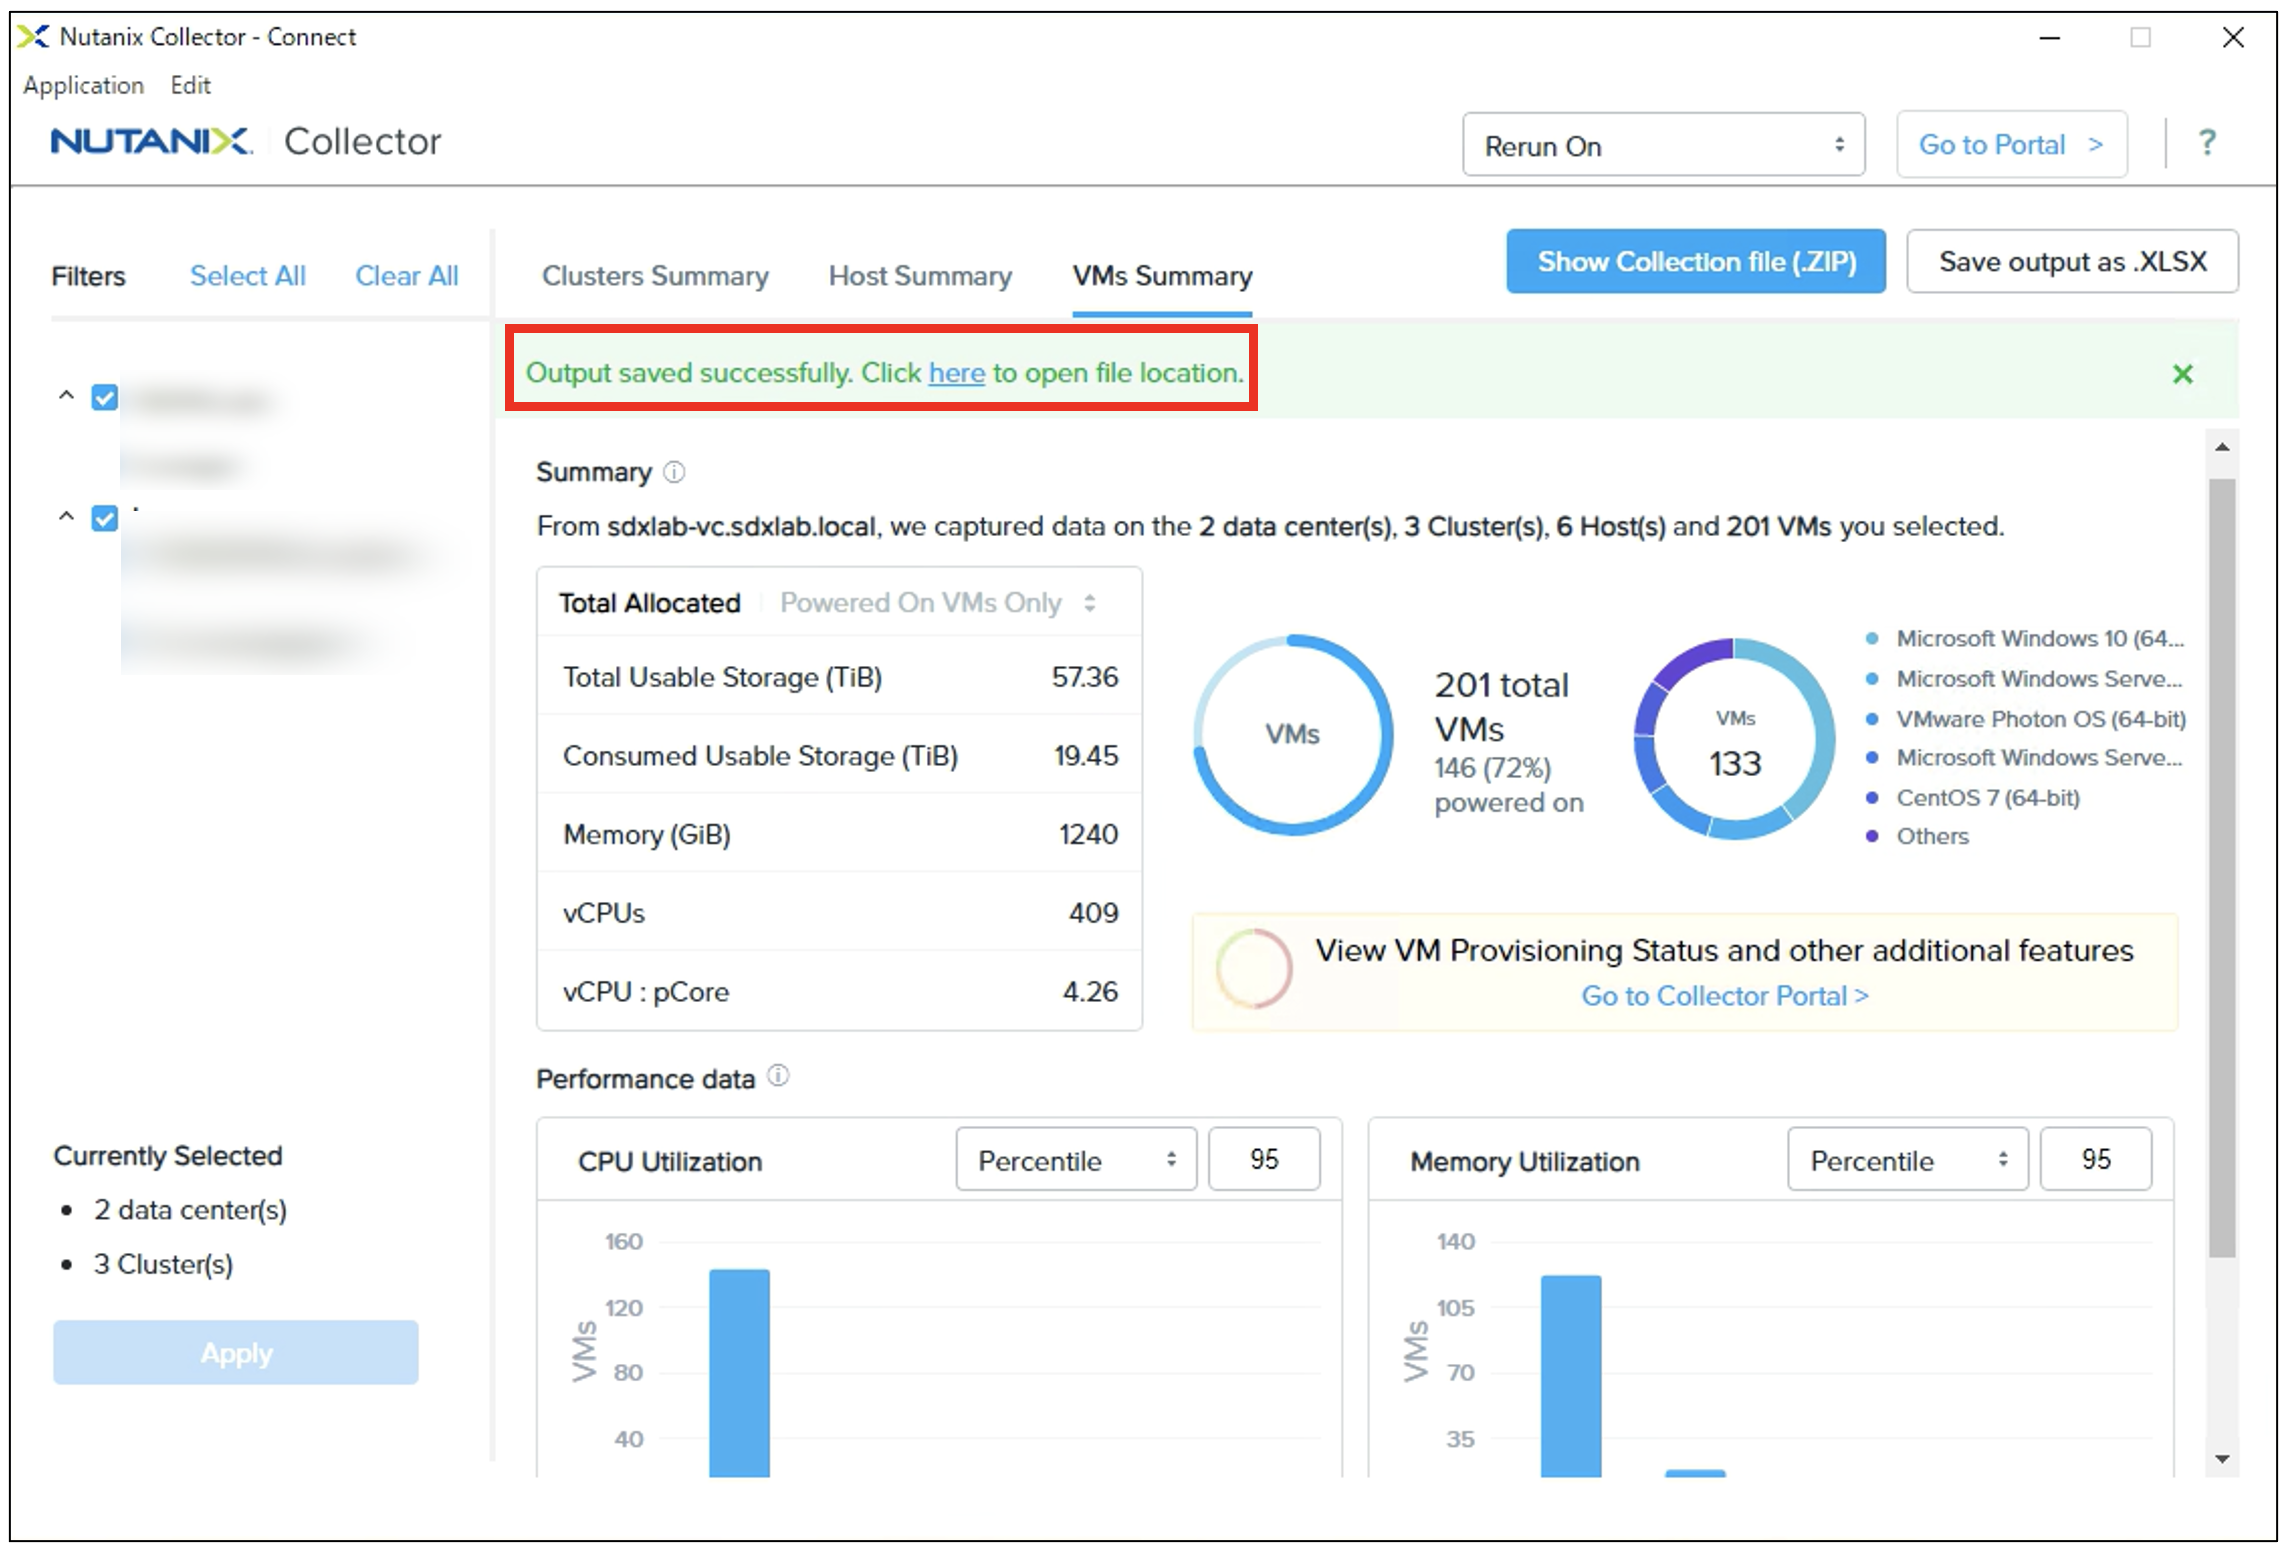This screenshot has width=2294, height=1554.
Task: Open the Go to Collector Portal link
Action: tap(1724, 996)
